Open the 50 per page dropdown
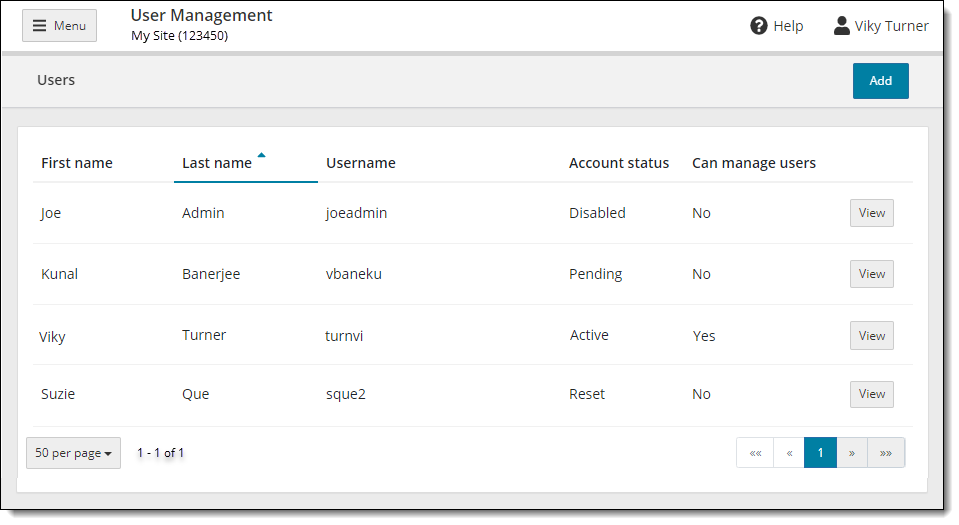This screenshot has height=525, width=959. 73,453
